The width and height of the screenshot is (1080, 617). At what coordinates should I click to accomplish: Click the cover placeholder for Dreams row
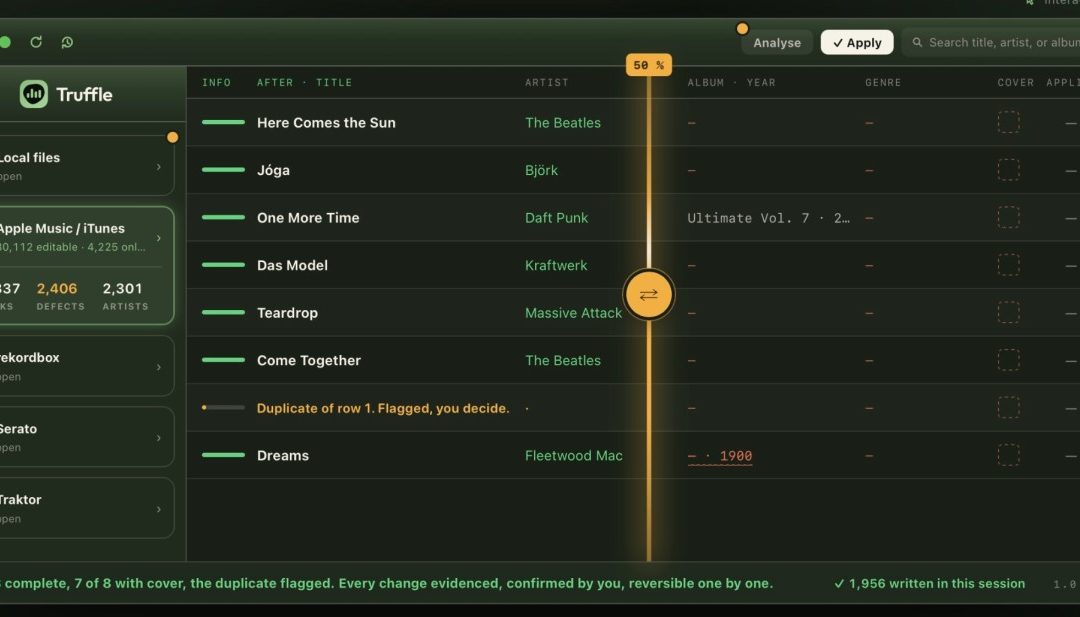[x=1008, y=455]
